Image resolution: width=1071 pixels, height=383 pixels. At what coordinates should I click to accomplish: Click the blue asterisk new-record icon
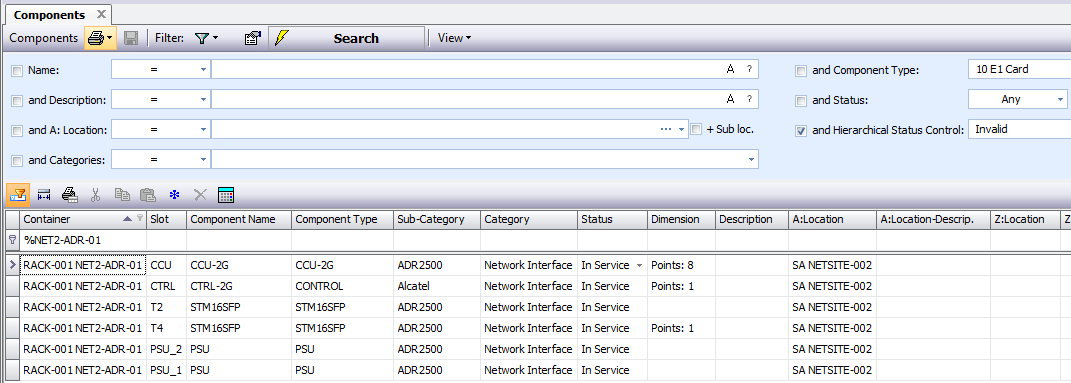(174, 195)
